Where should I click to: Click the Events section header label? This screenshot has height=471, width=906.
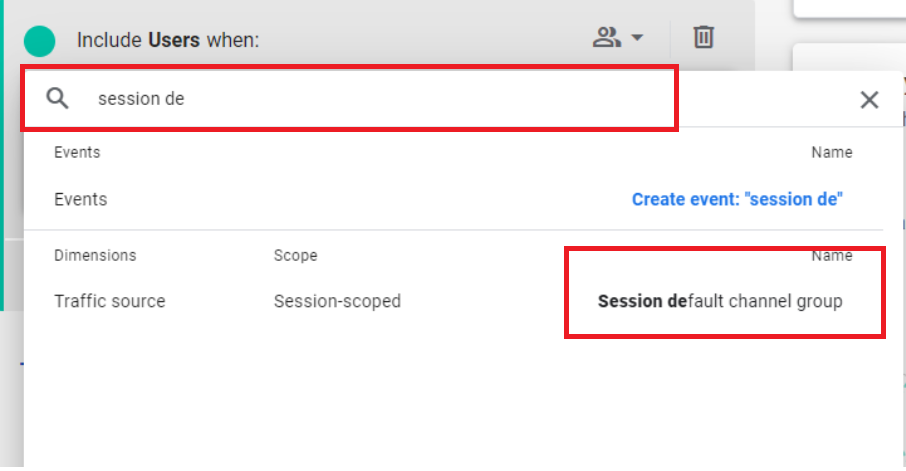[x=77, y=153]
